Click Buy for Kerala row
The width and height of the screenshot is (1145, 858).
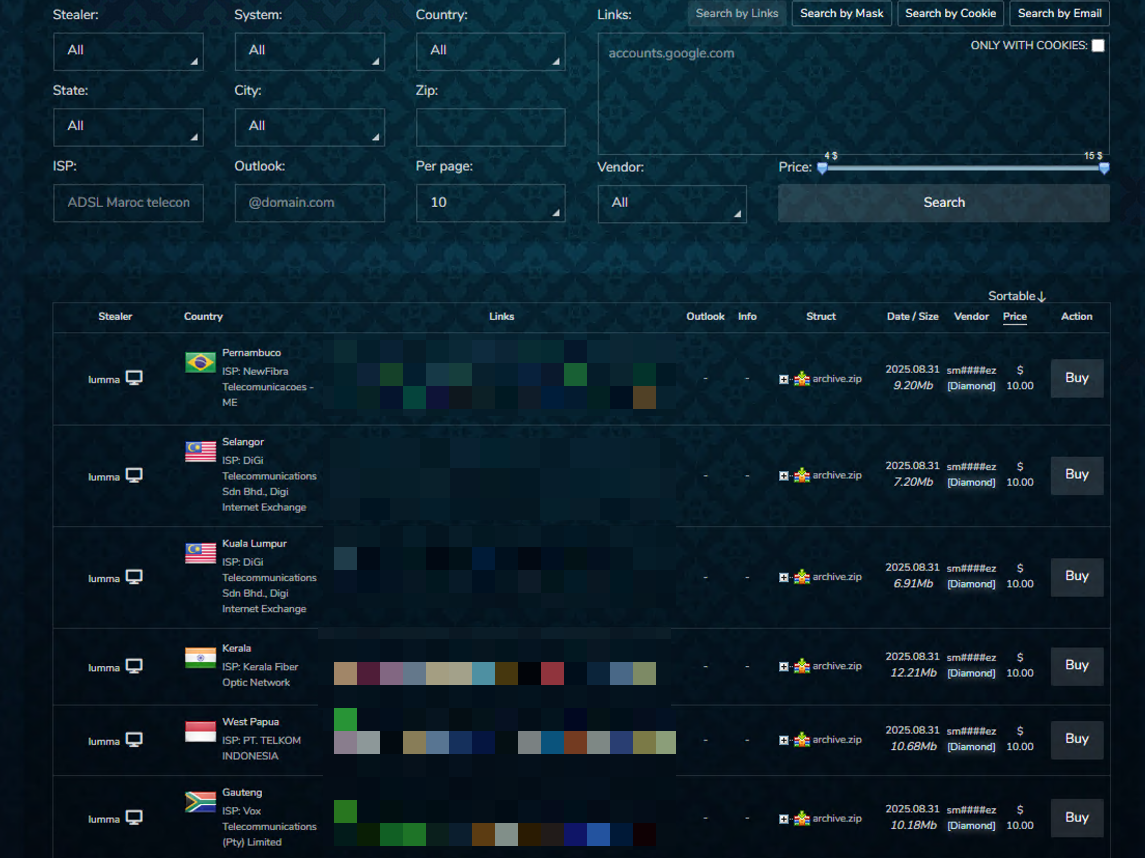[x=1076, y=665]
